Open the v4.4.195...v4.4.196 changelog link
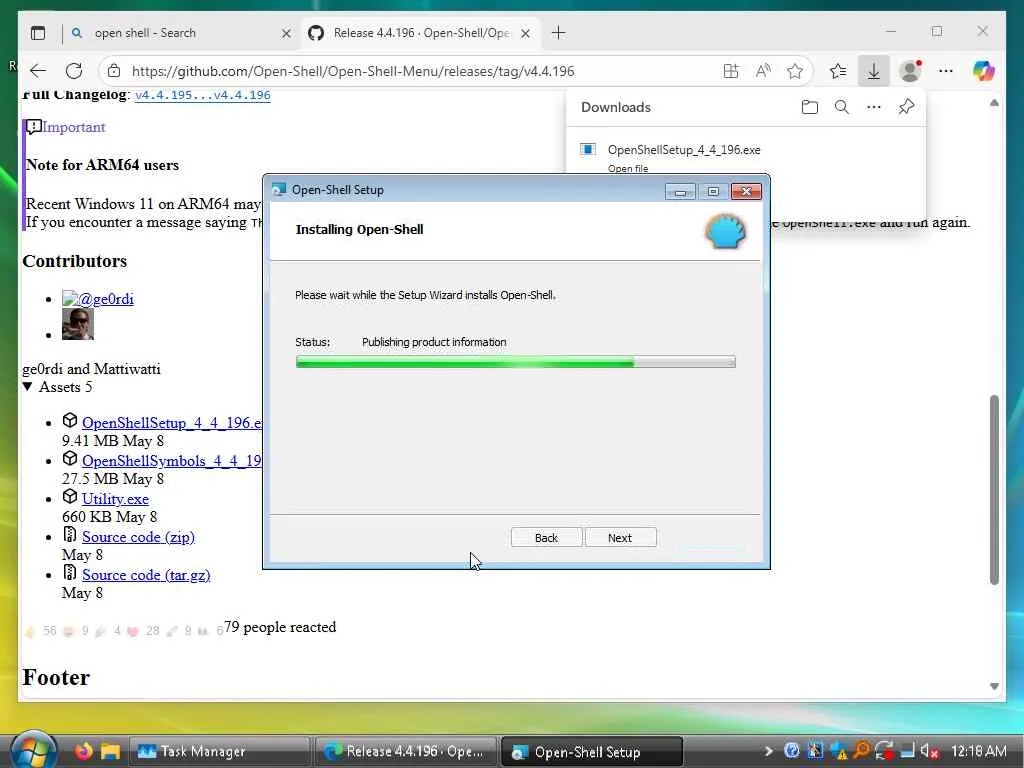The height and width of the screenshot is (768, 1024). [x=202, y=95]
